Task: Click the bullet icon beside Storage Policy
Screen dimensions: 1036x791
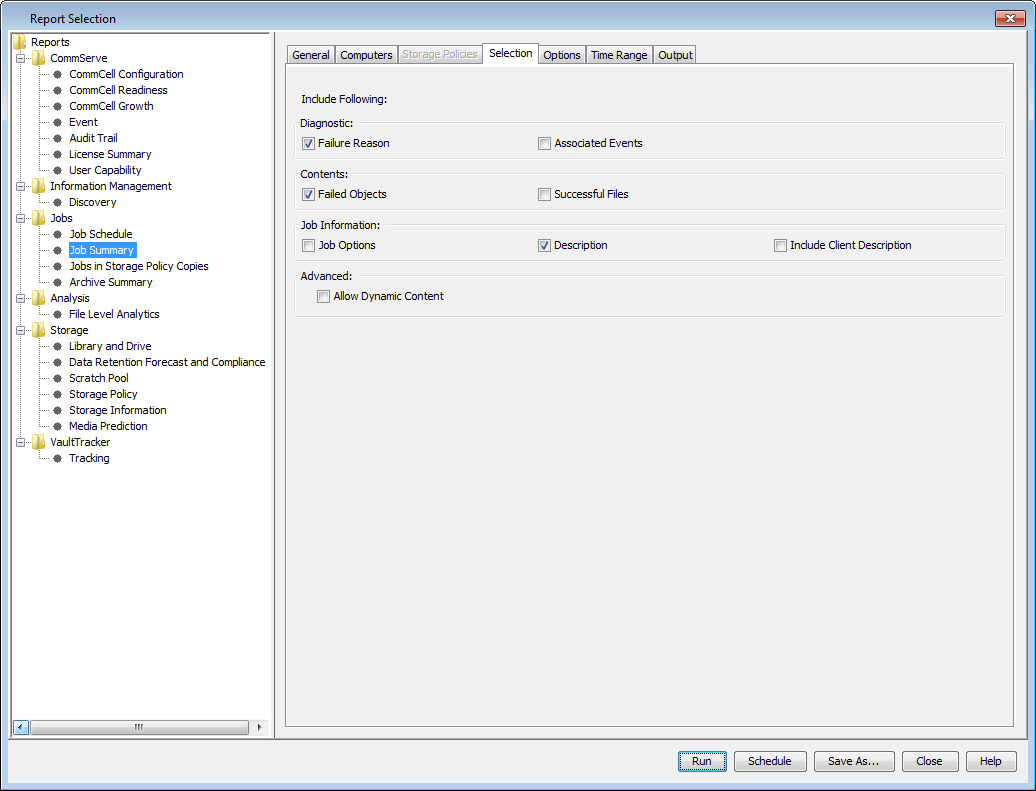Action: pyautogui.click(x=57, y=395)
